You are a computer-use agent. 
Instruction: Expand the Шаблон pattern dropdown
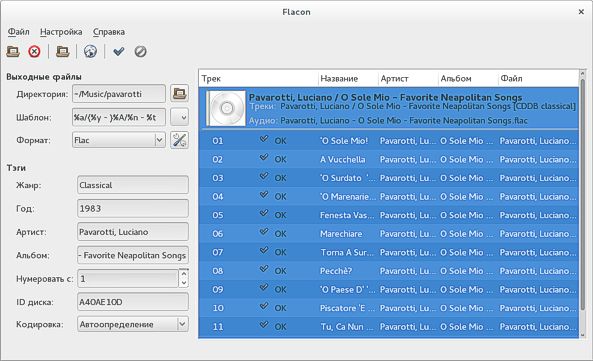179,117
